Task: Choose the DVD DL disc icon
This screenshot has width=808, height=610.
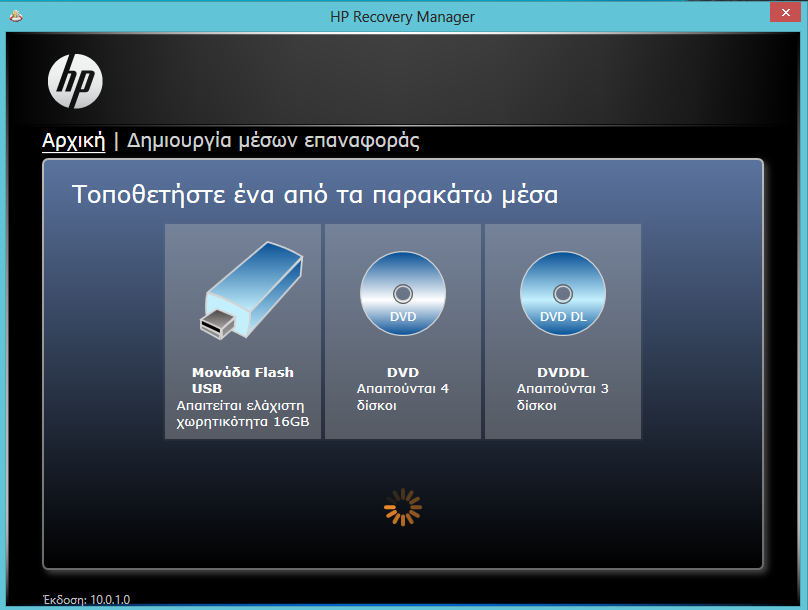Action: (563, 294)
